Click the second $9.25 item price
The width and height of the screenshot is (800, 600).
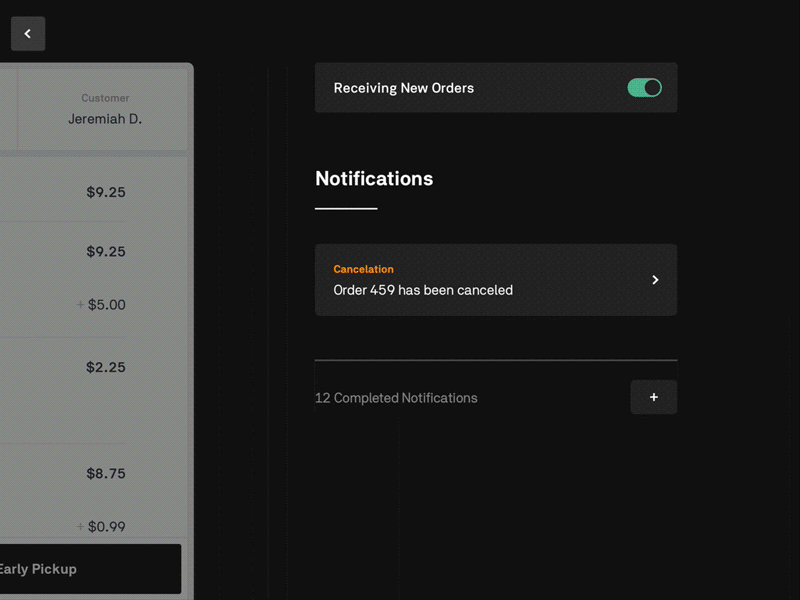click(x=106, y=251)
